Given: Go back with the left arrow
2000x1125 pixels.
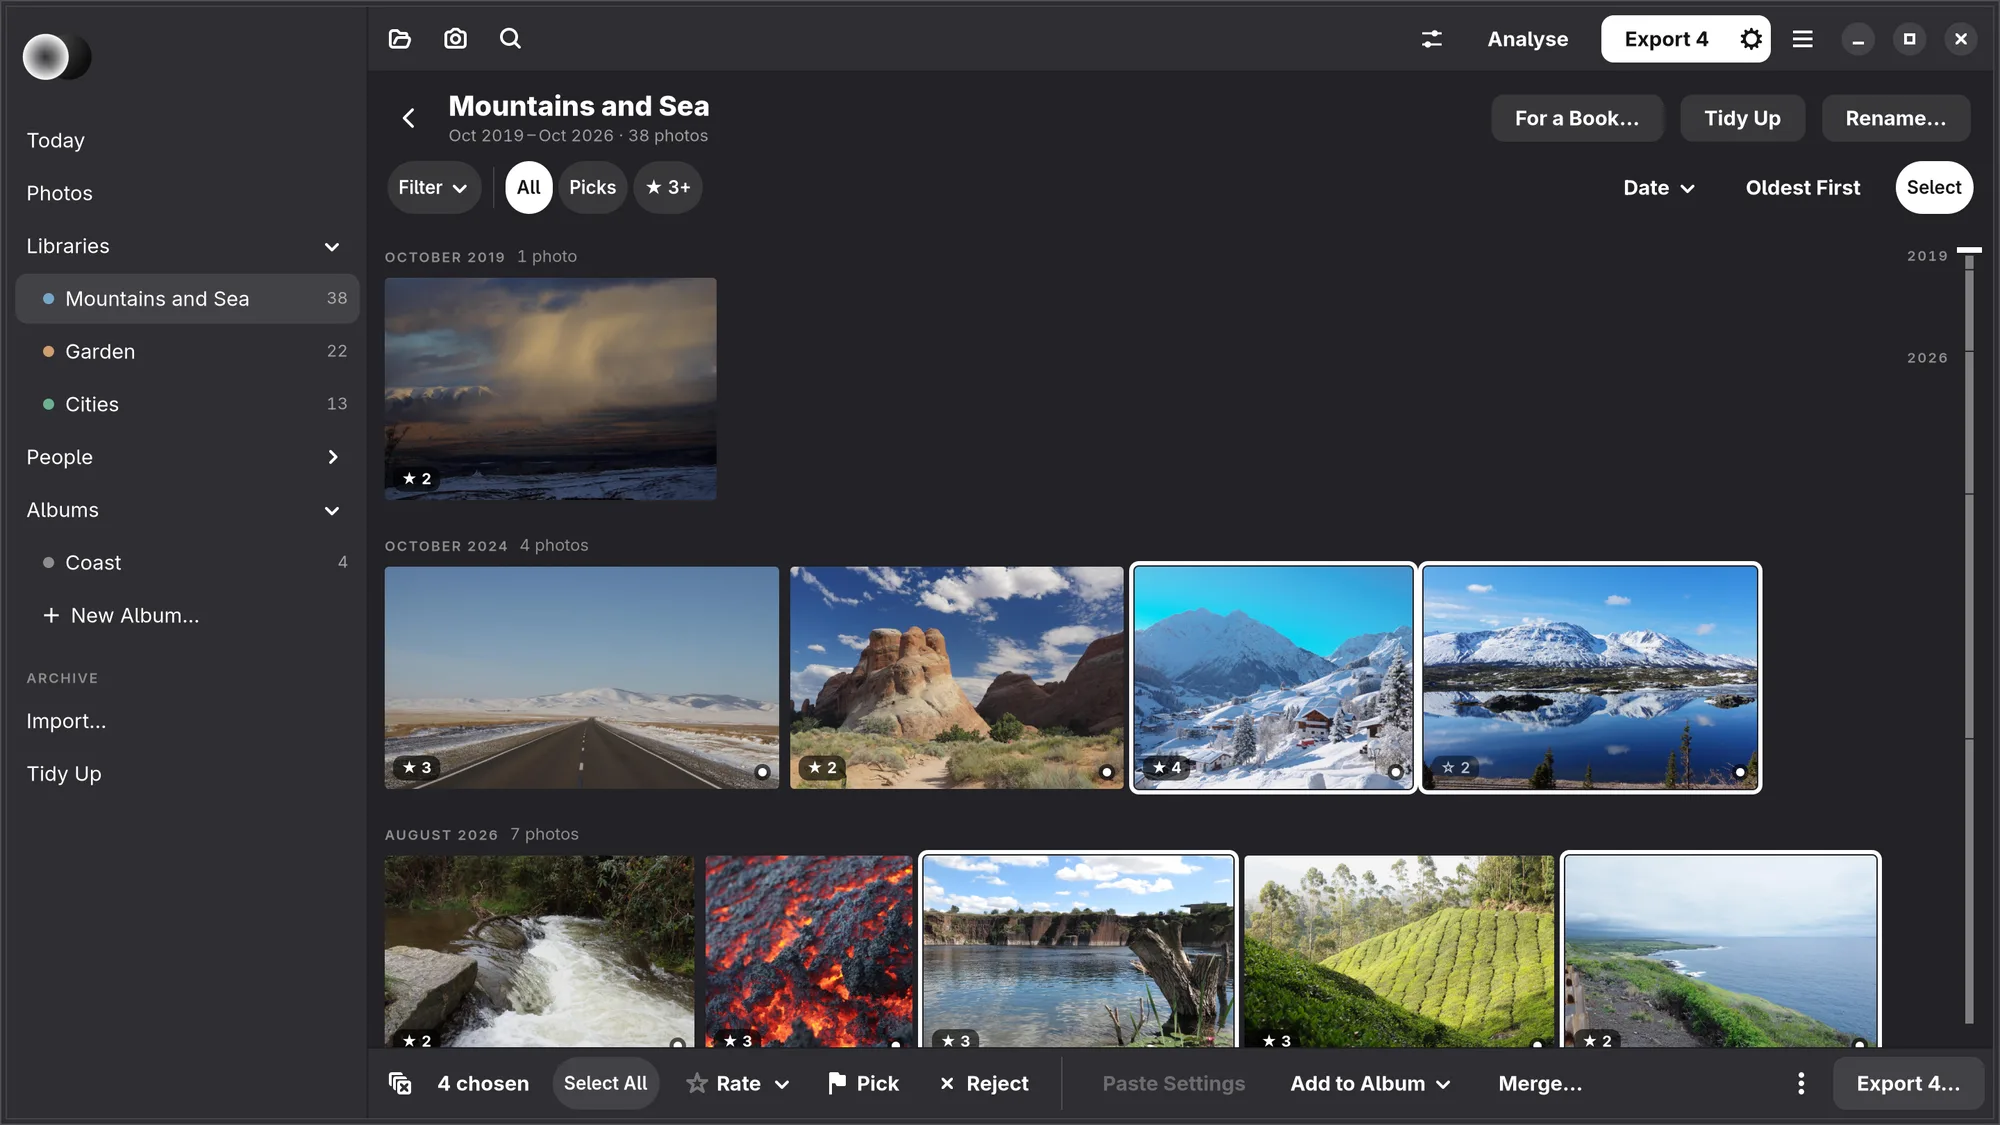Looking at the screenshot, I should point(409,118).
